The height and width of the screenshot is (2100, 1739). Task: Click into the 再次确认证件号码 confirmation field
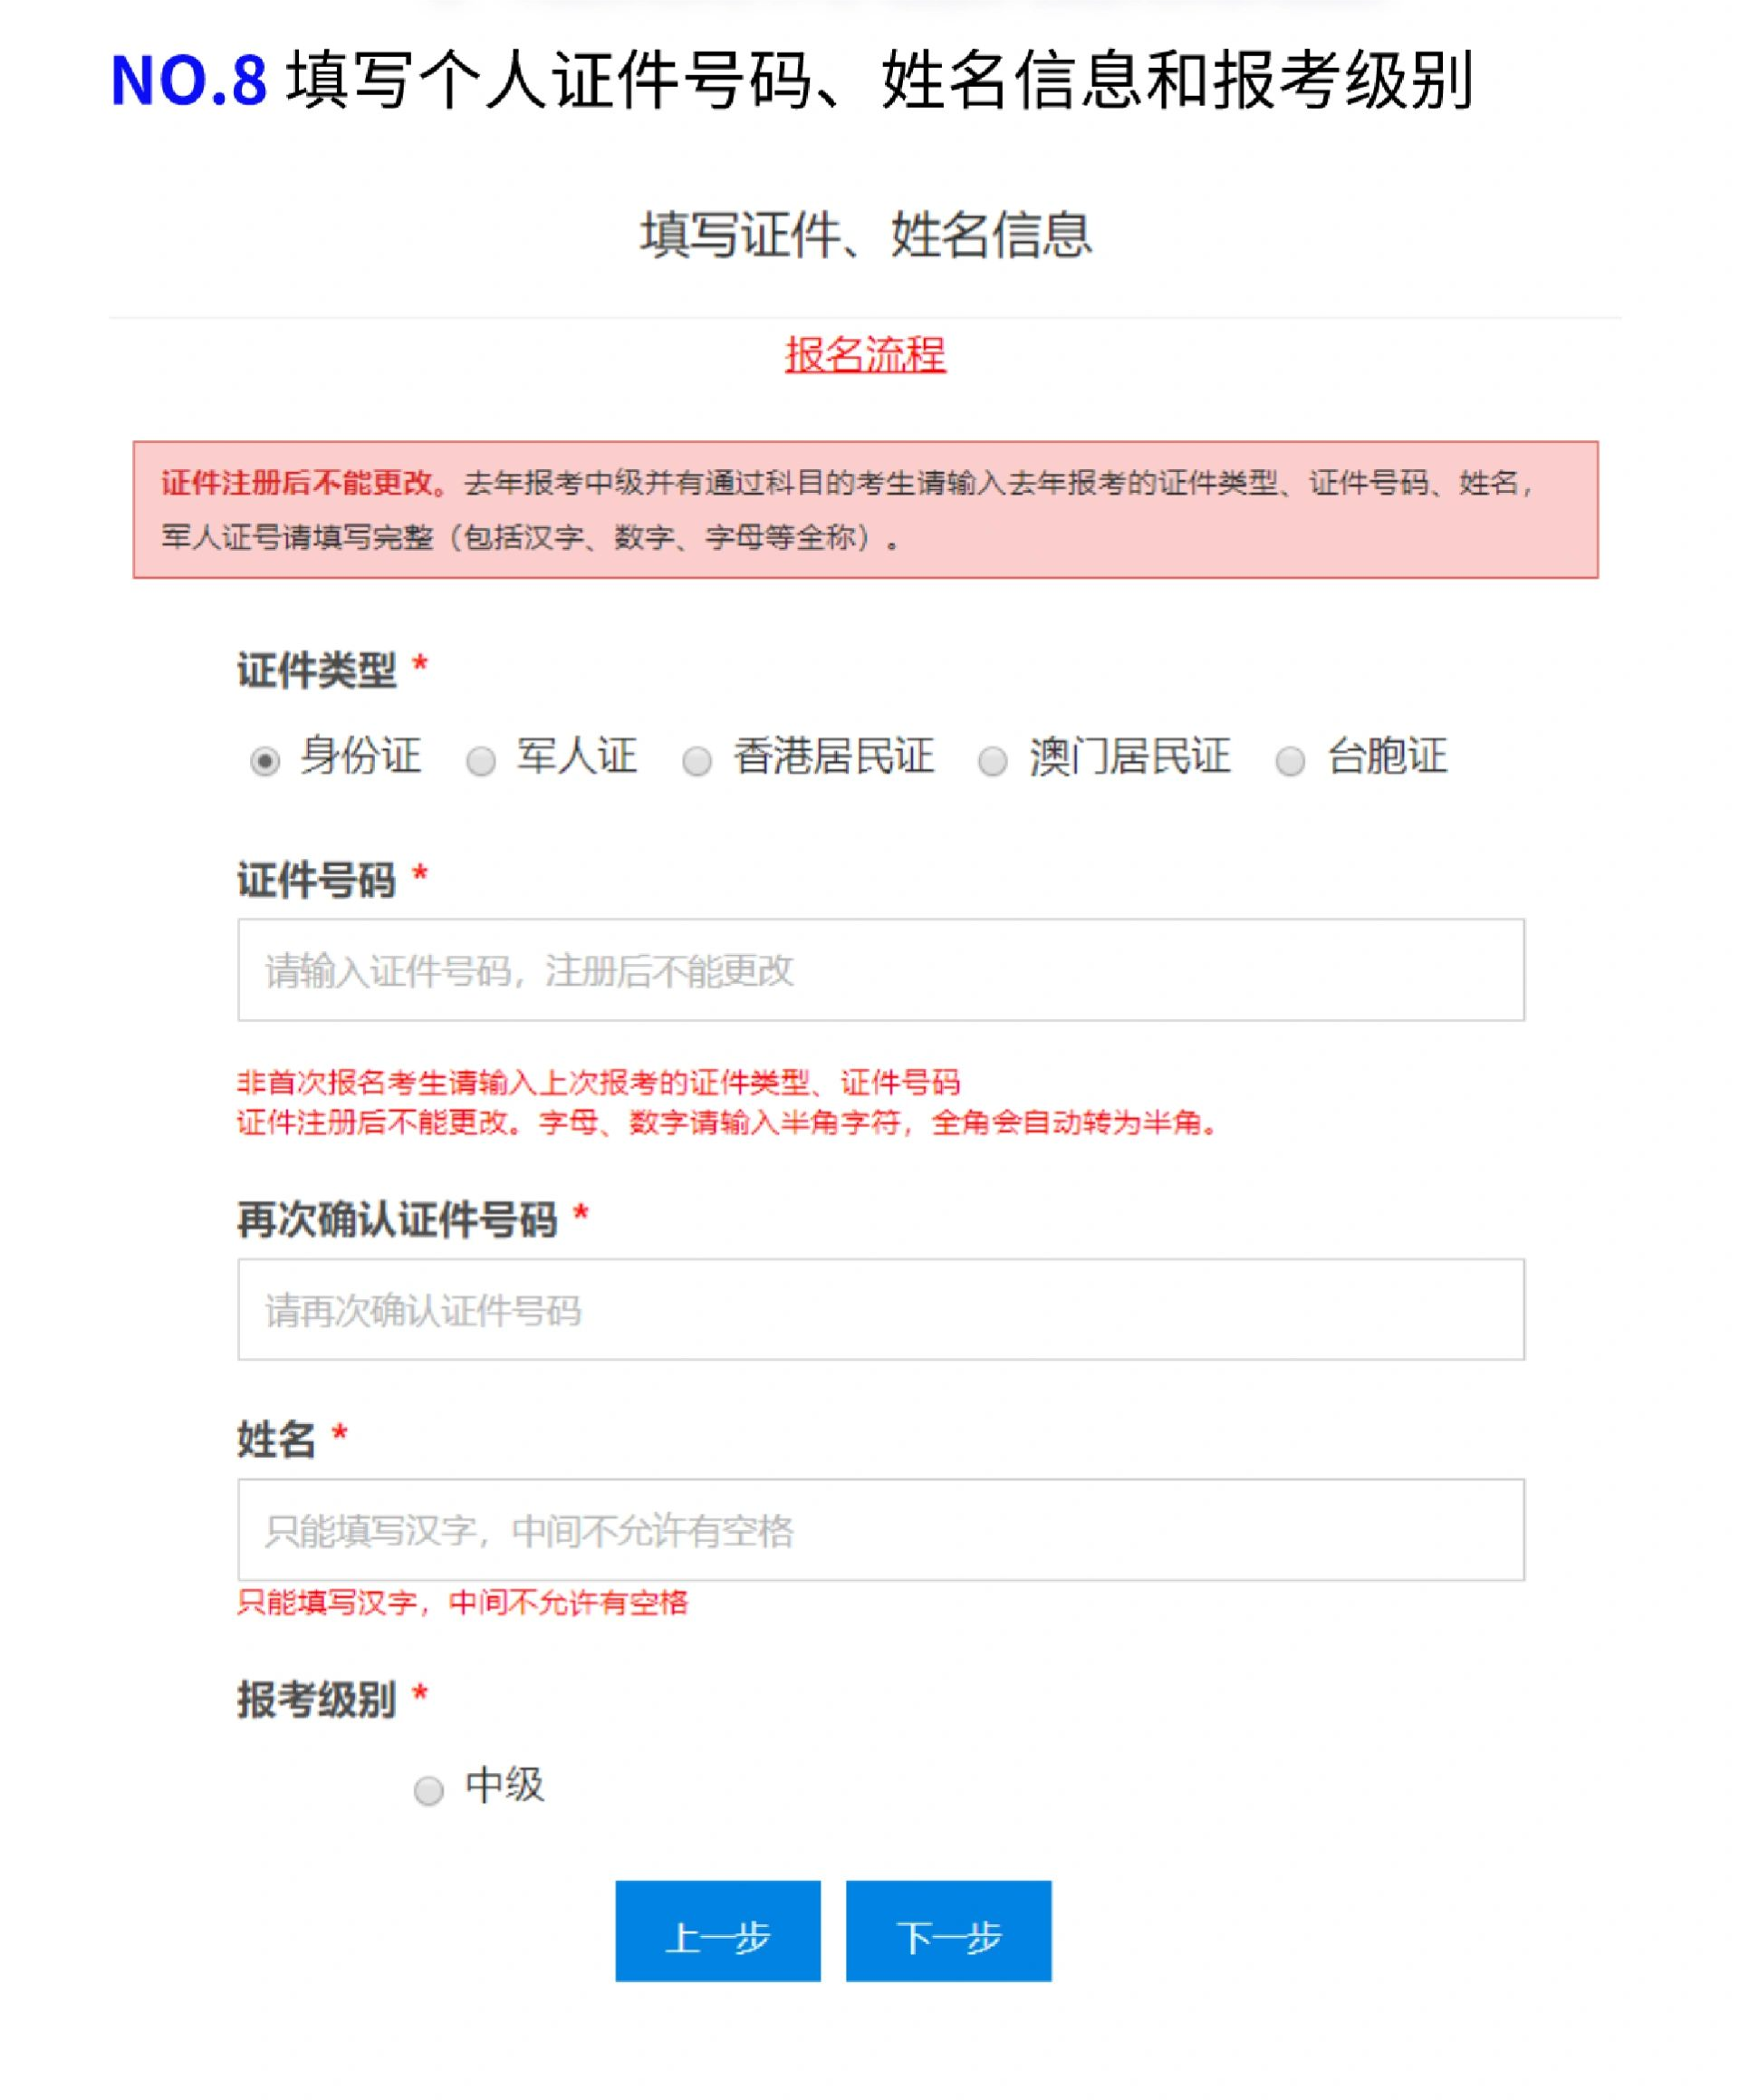(881, 1309)
